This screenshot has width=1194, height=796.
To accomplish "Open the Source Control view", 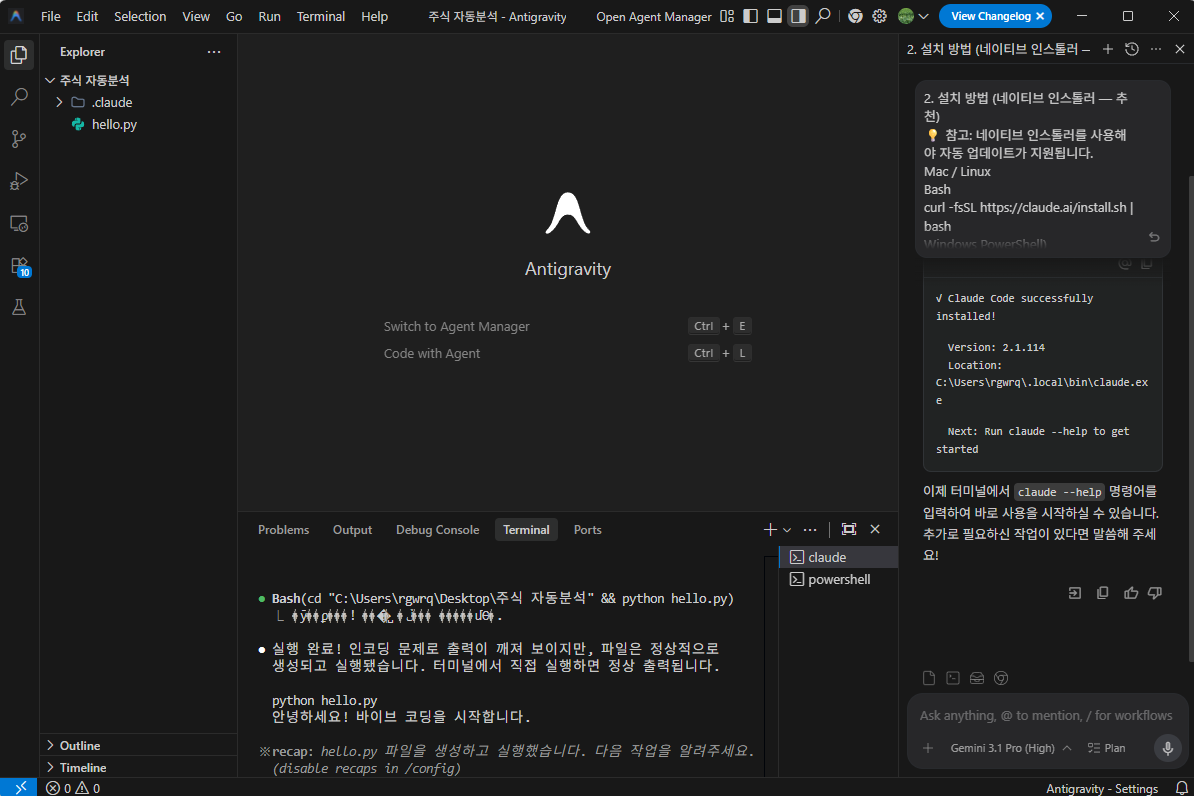I will tap(18, 138).
